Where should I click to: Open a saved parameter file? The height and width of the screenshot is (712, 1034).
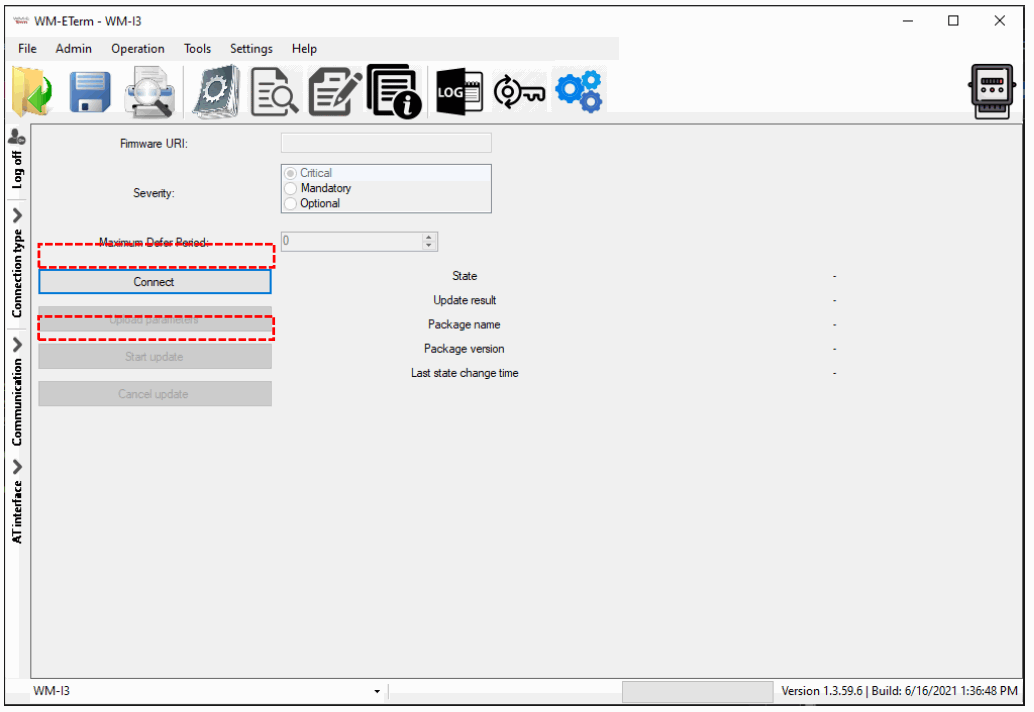point(30,90)
